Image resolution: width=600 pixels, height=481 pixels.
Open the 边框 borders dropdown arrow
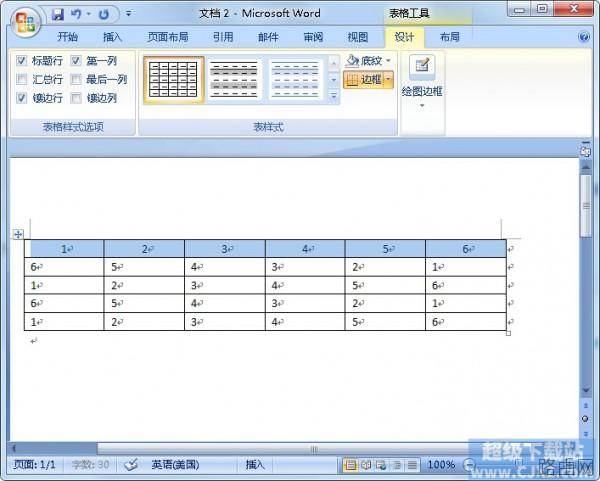388,80
